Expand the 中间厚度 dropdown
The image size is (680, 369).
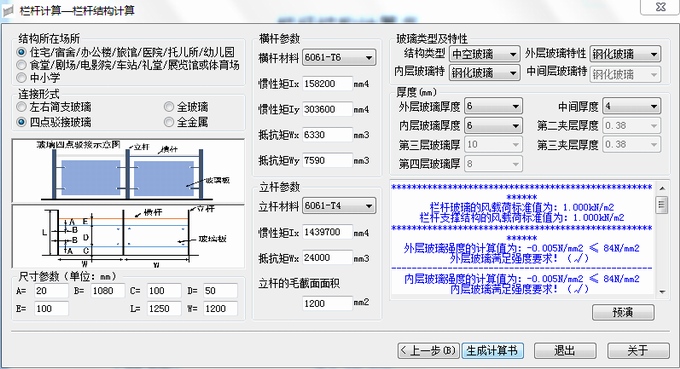[632, 106]
